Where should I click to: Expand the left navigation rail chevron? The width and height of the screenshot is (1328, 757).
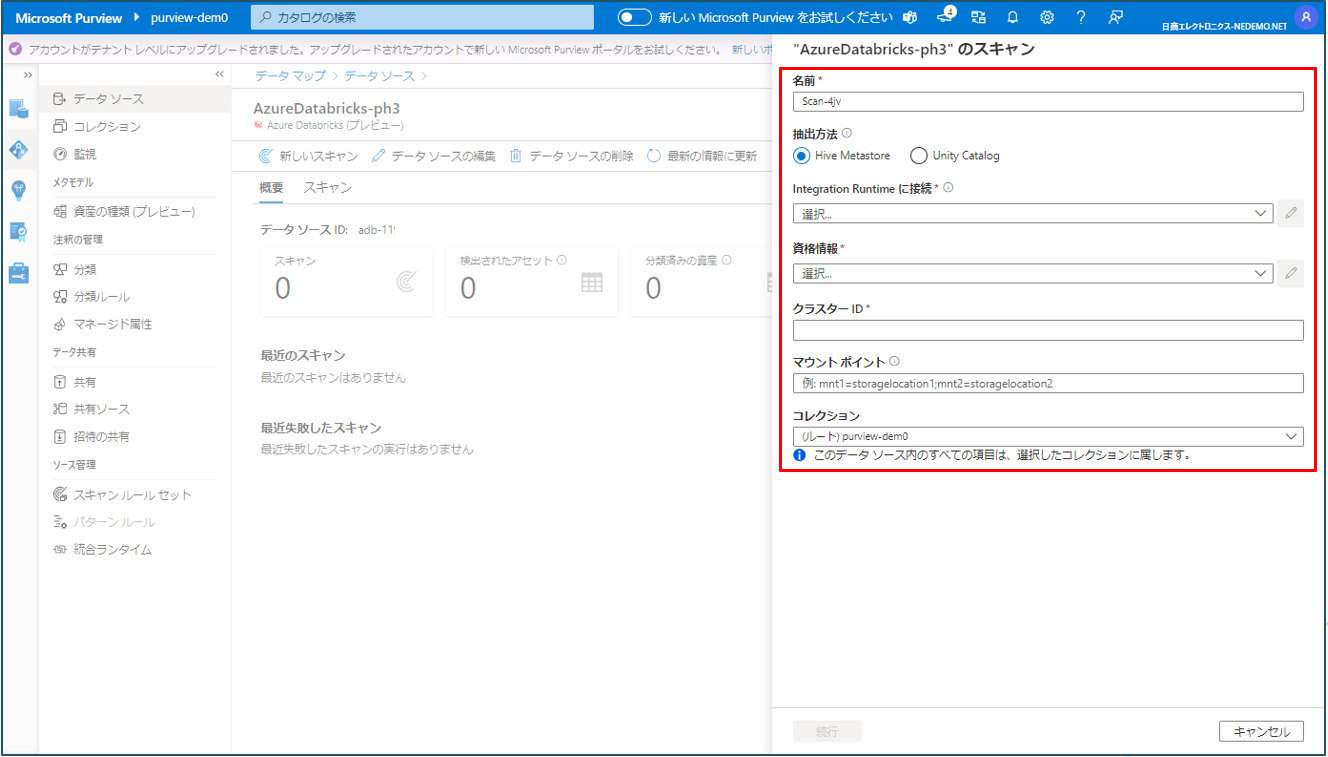click(28, 75)
